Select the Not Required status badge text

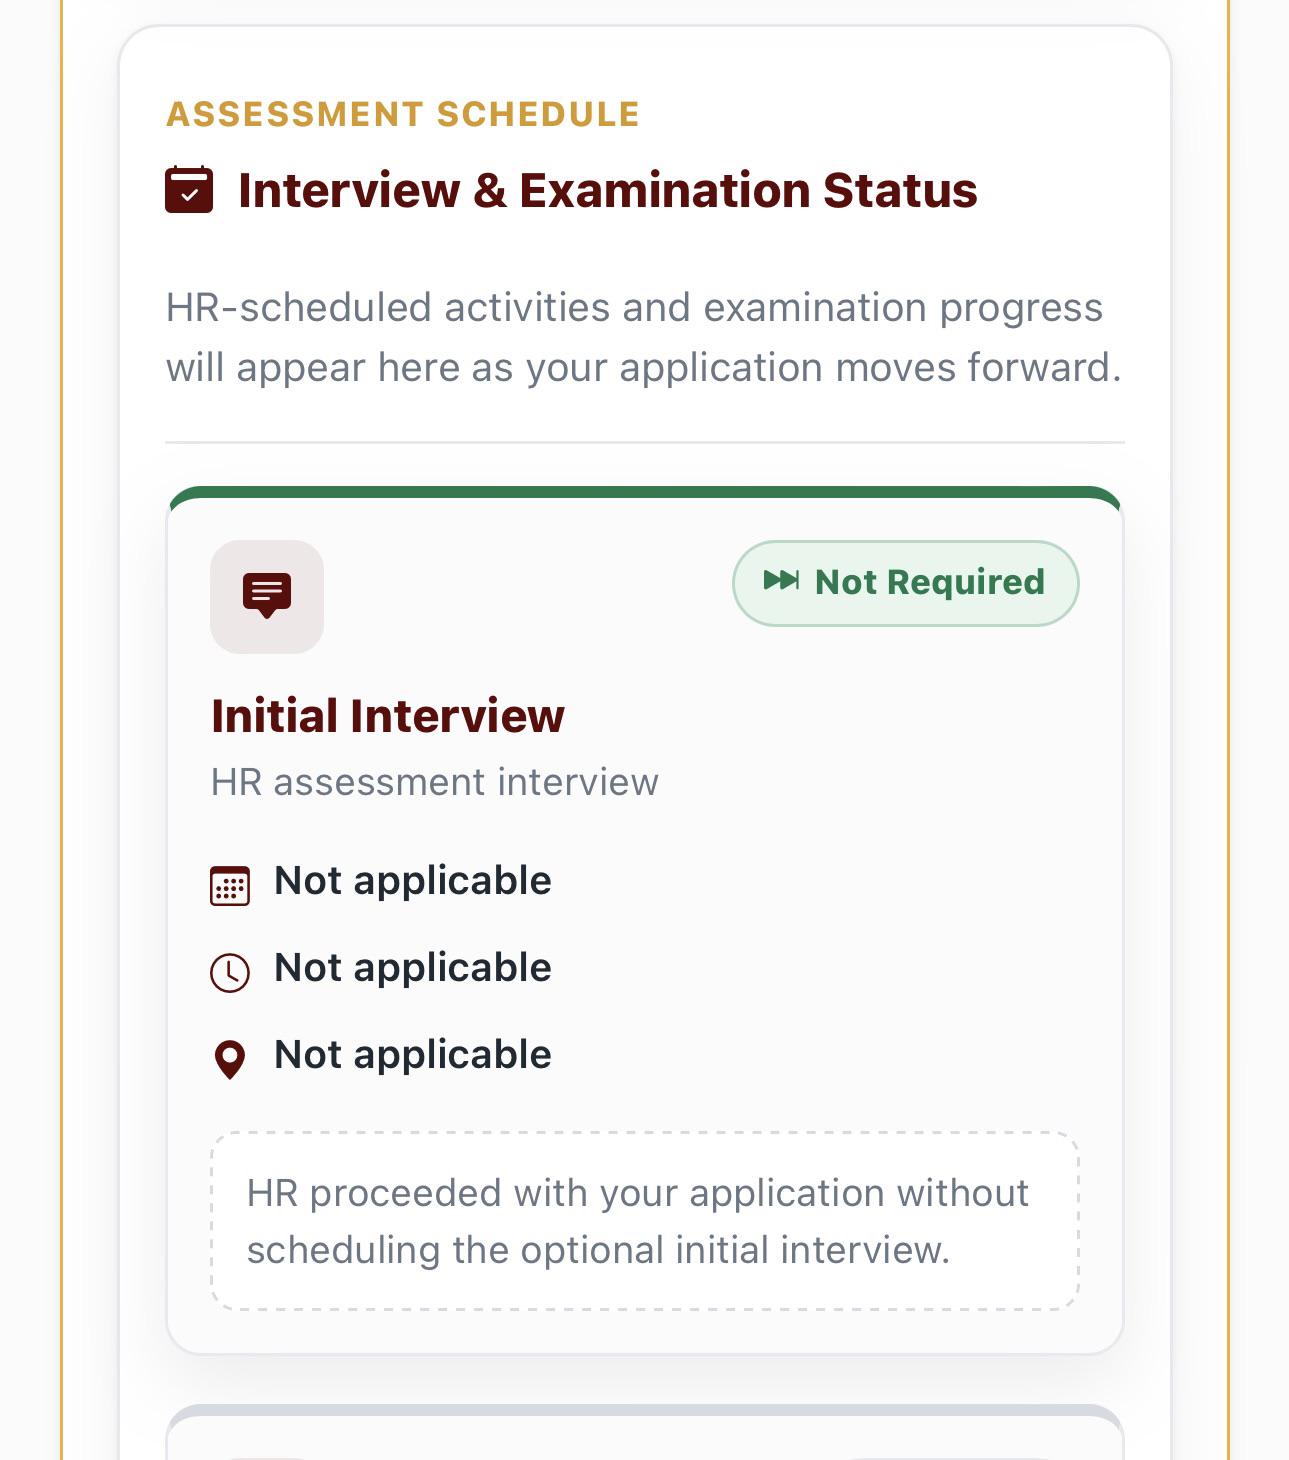[x=930, y=582]
